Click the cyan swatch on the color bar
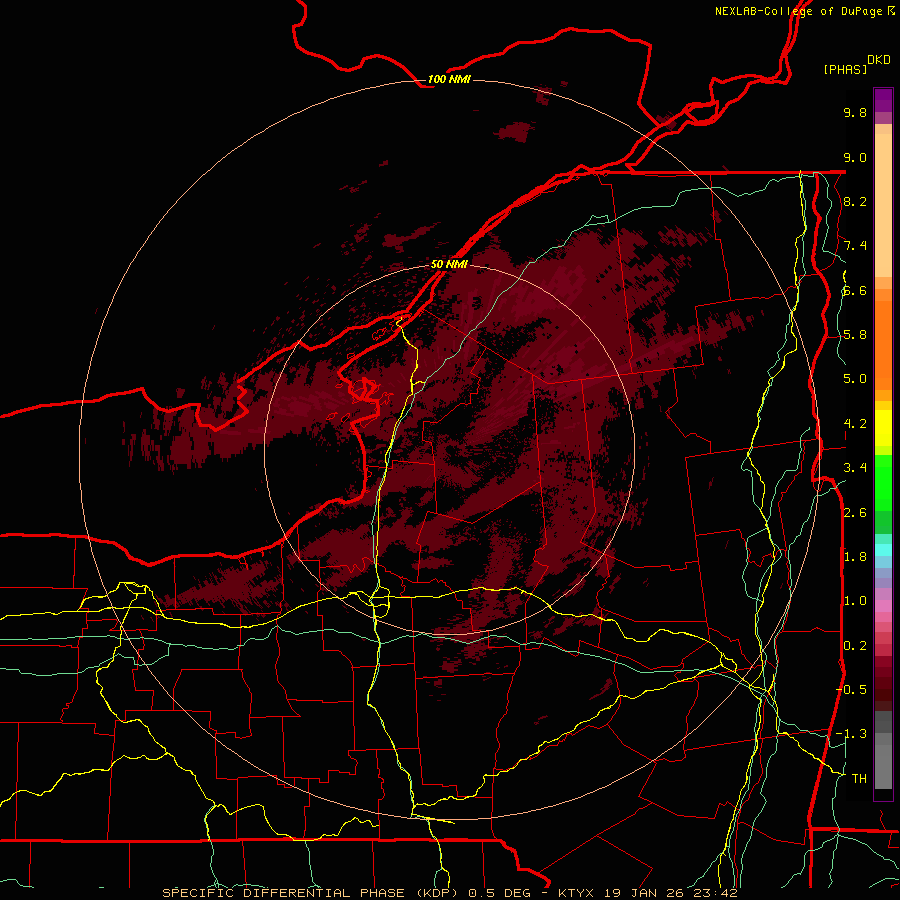900x900 pixels. [883, 549]
